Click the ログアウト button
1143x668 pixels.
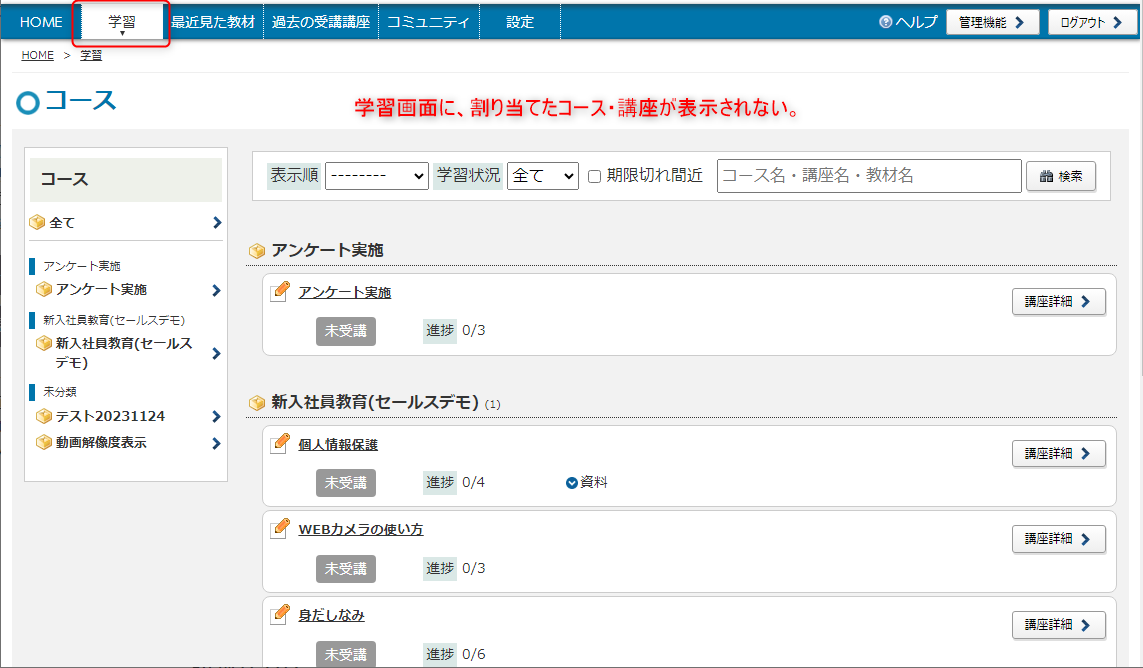(x=1092, y=22)
